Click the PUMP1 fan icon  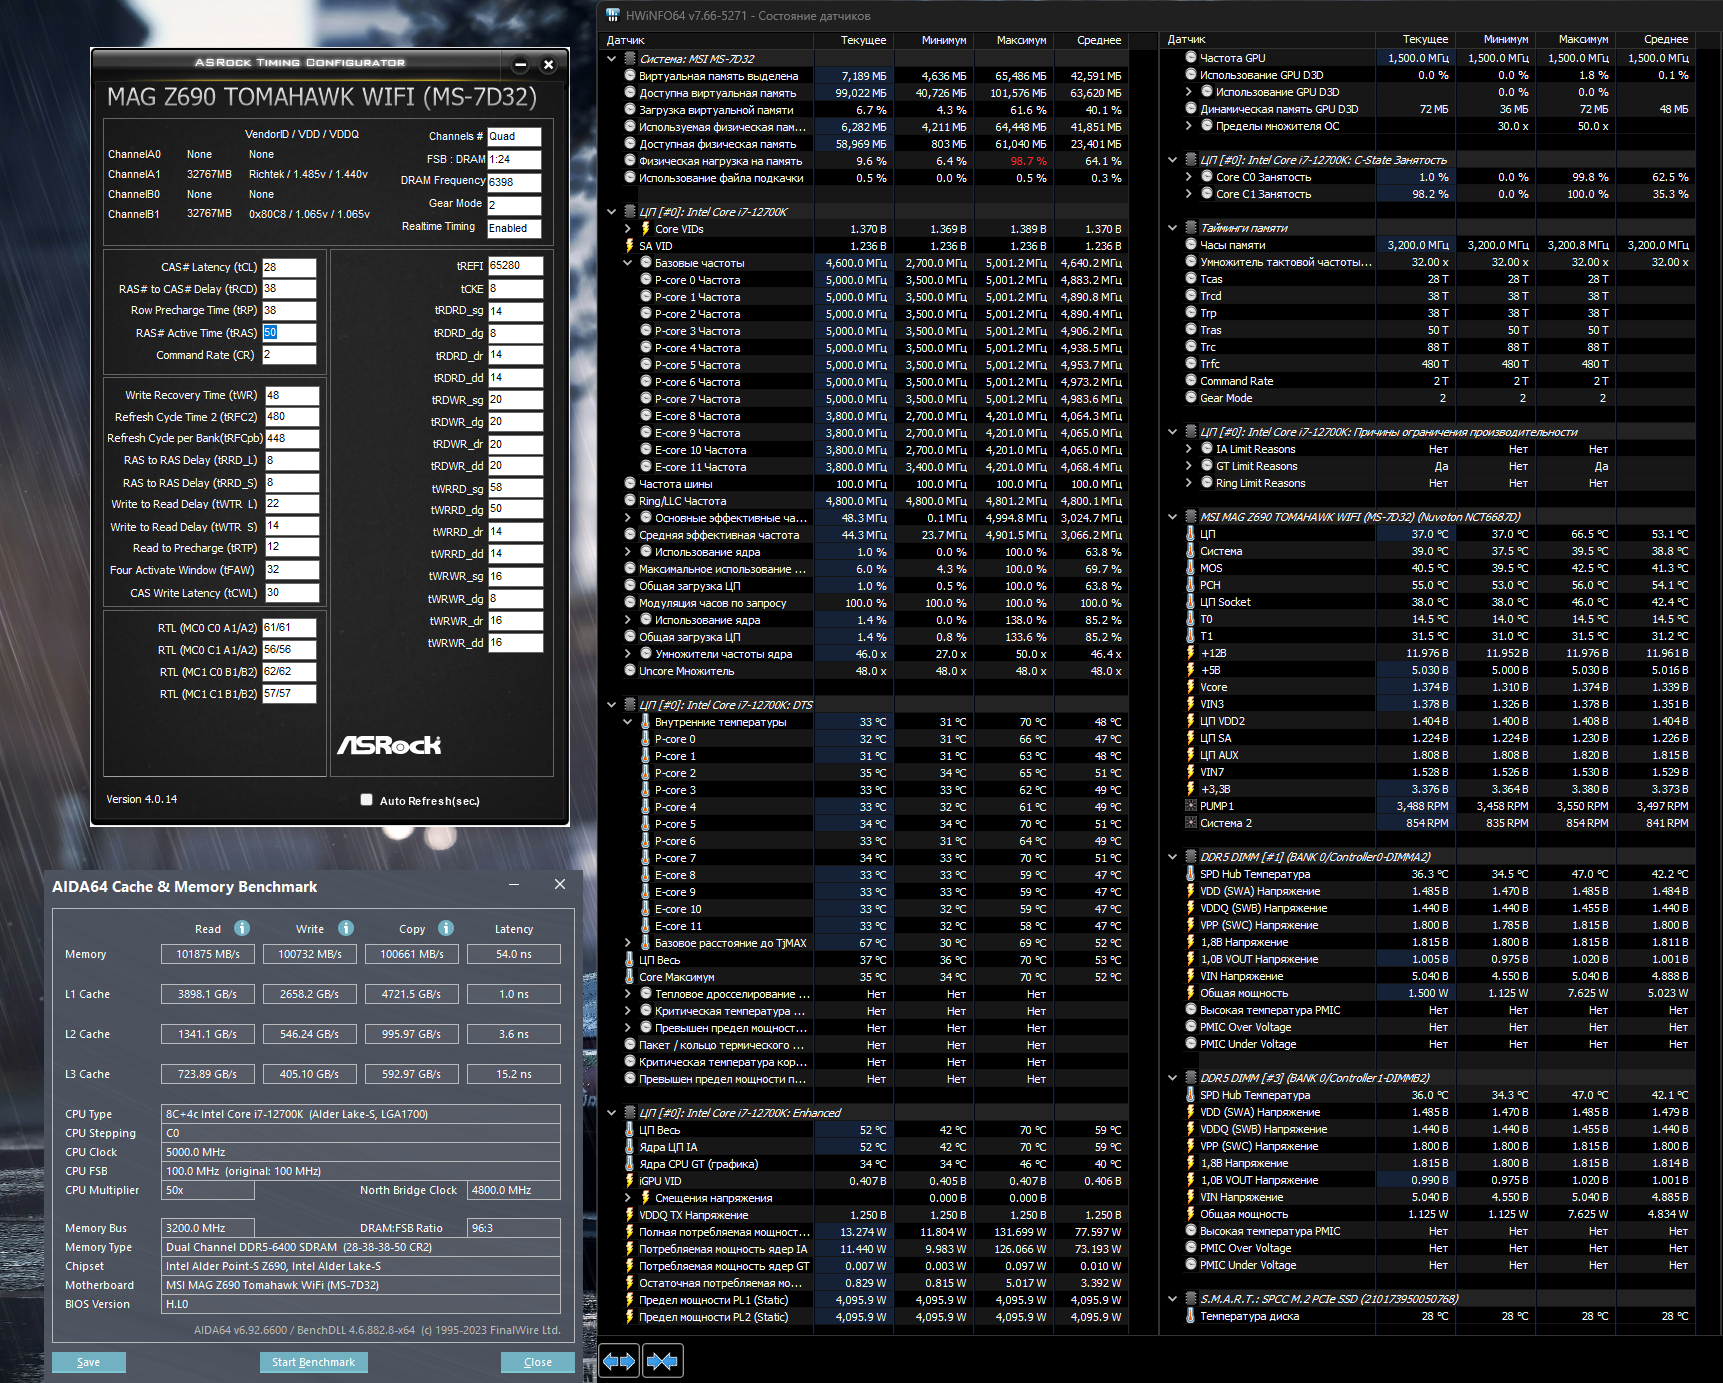pyautogui.click(x=1191, y=806)
